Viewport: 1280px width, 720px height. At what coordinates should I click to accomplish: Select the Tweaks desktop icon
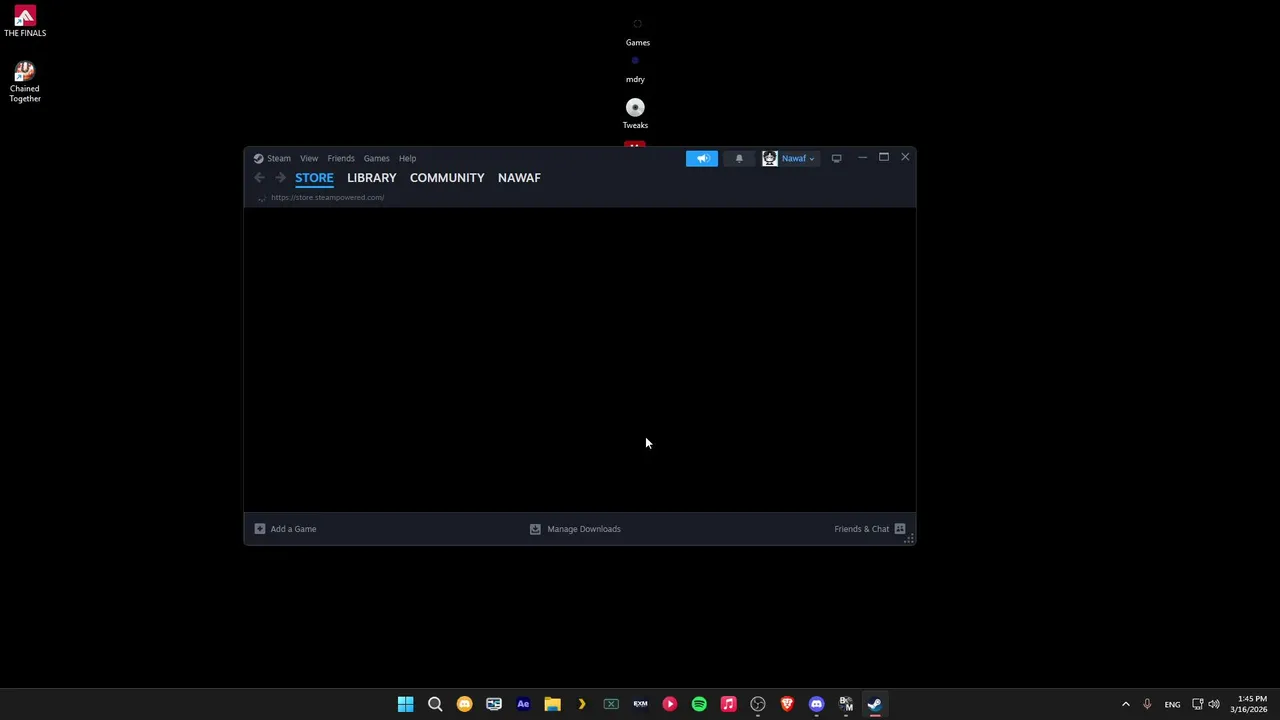point(635,113)
